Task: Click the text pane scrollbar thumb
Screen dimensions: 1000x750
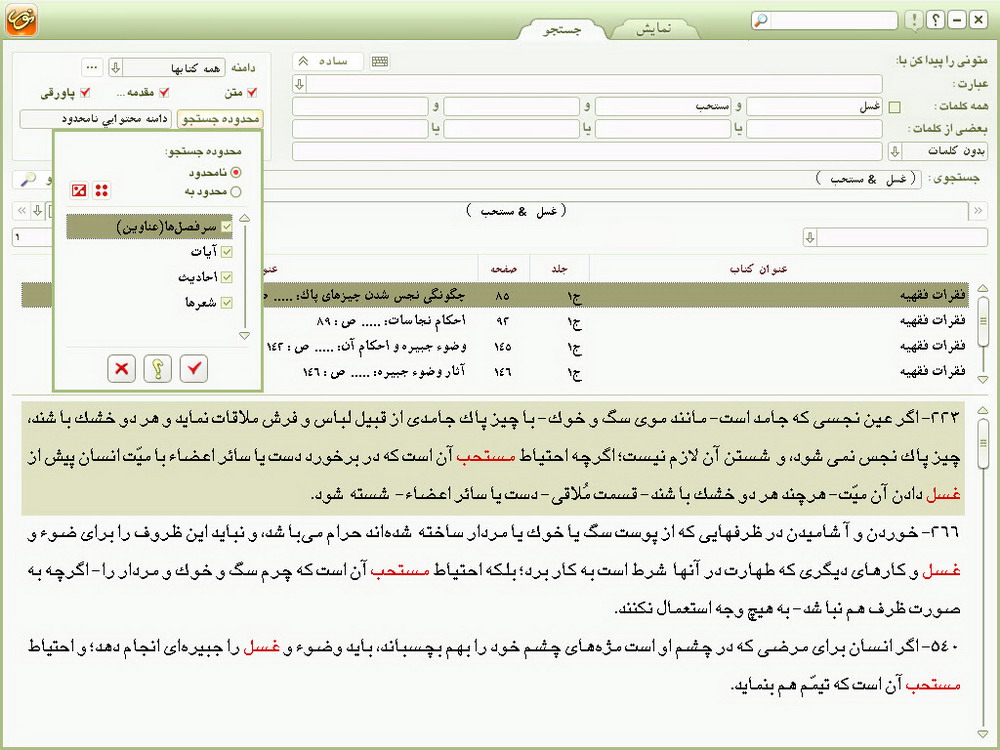Action: click(x=983, y=443)
